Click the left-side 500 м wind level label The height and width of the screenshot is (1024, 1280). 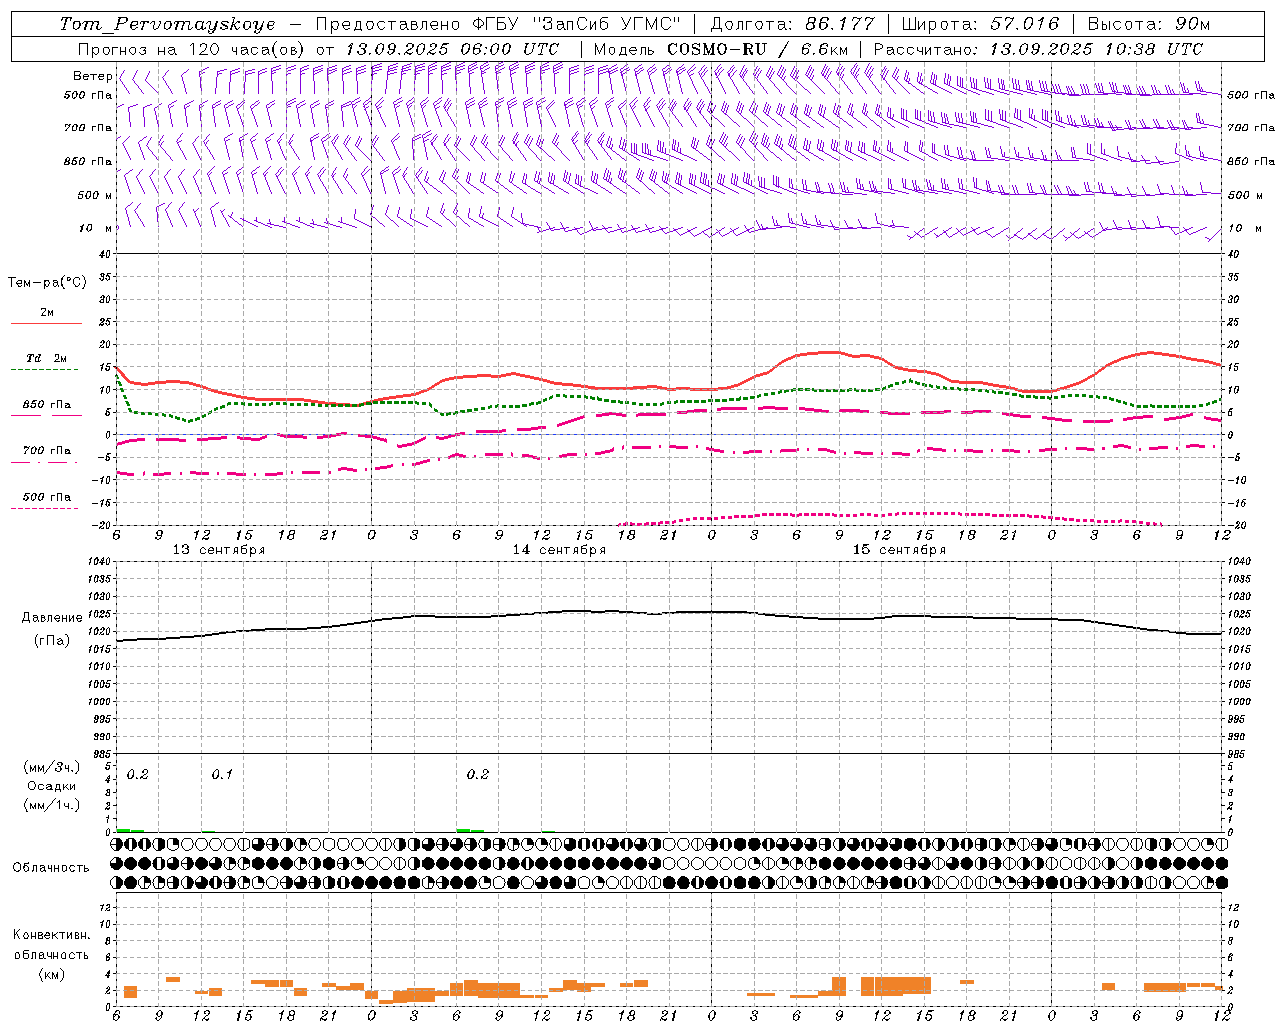95,195
